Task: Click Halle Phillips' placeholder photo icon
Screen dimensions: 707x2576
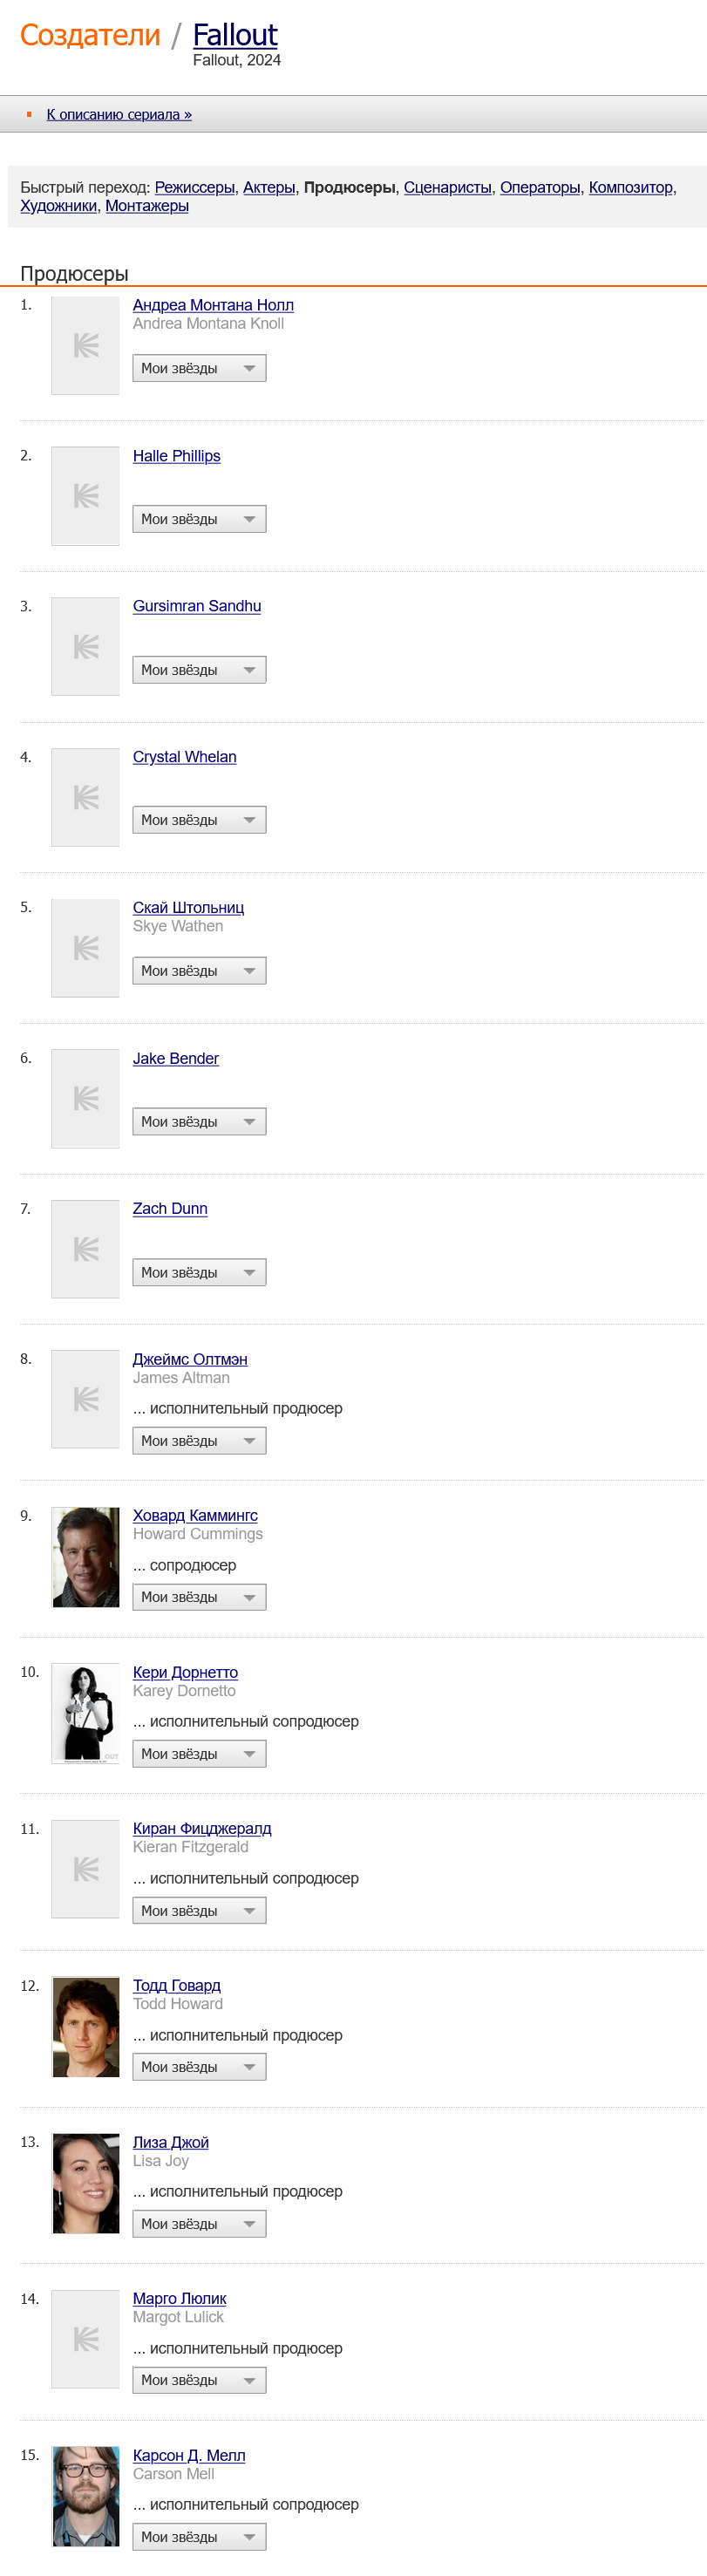Action: click(85, 496)
